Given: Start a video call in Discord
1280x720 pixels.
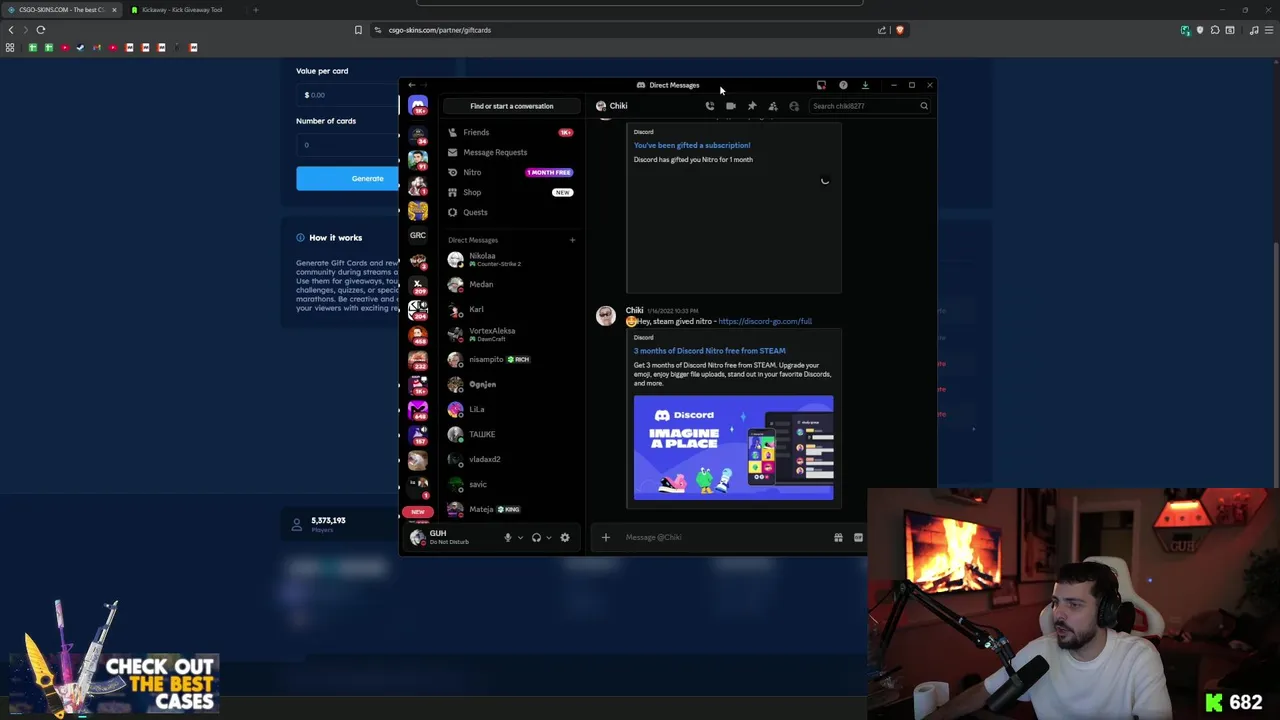Looking at the screenshot, I should [731, 106].
